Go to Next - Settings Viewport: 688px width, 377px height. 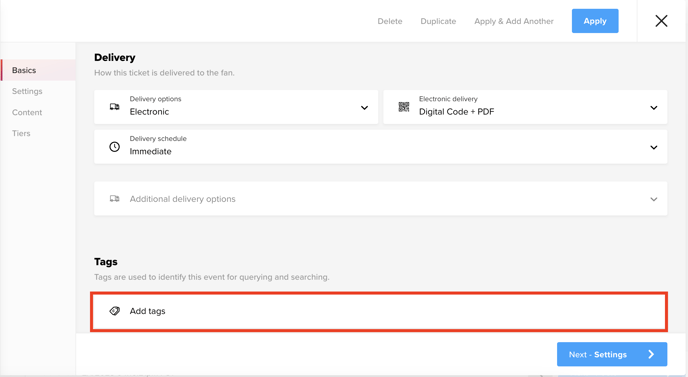[612, 354]
